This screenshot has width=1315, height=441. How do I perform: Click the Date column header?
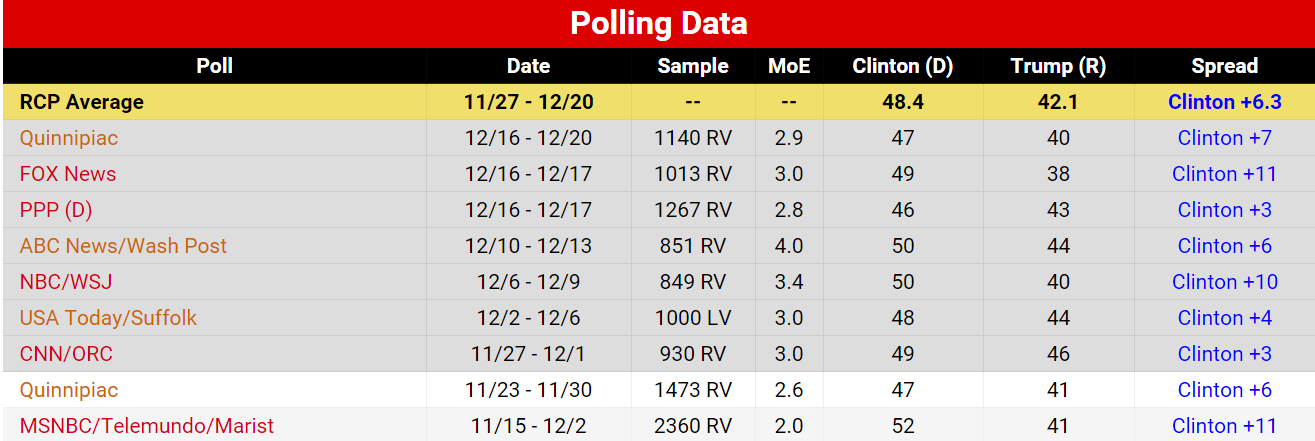tap(528, 66)
